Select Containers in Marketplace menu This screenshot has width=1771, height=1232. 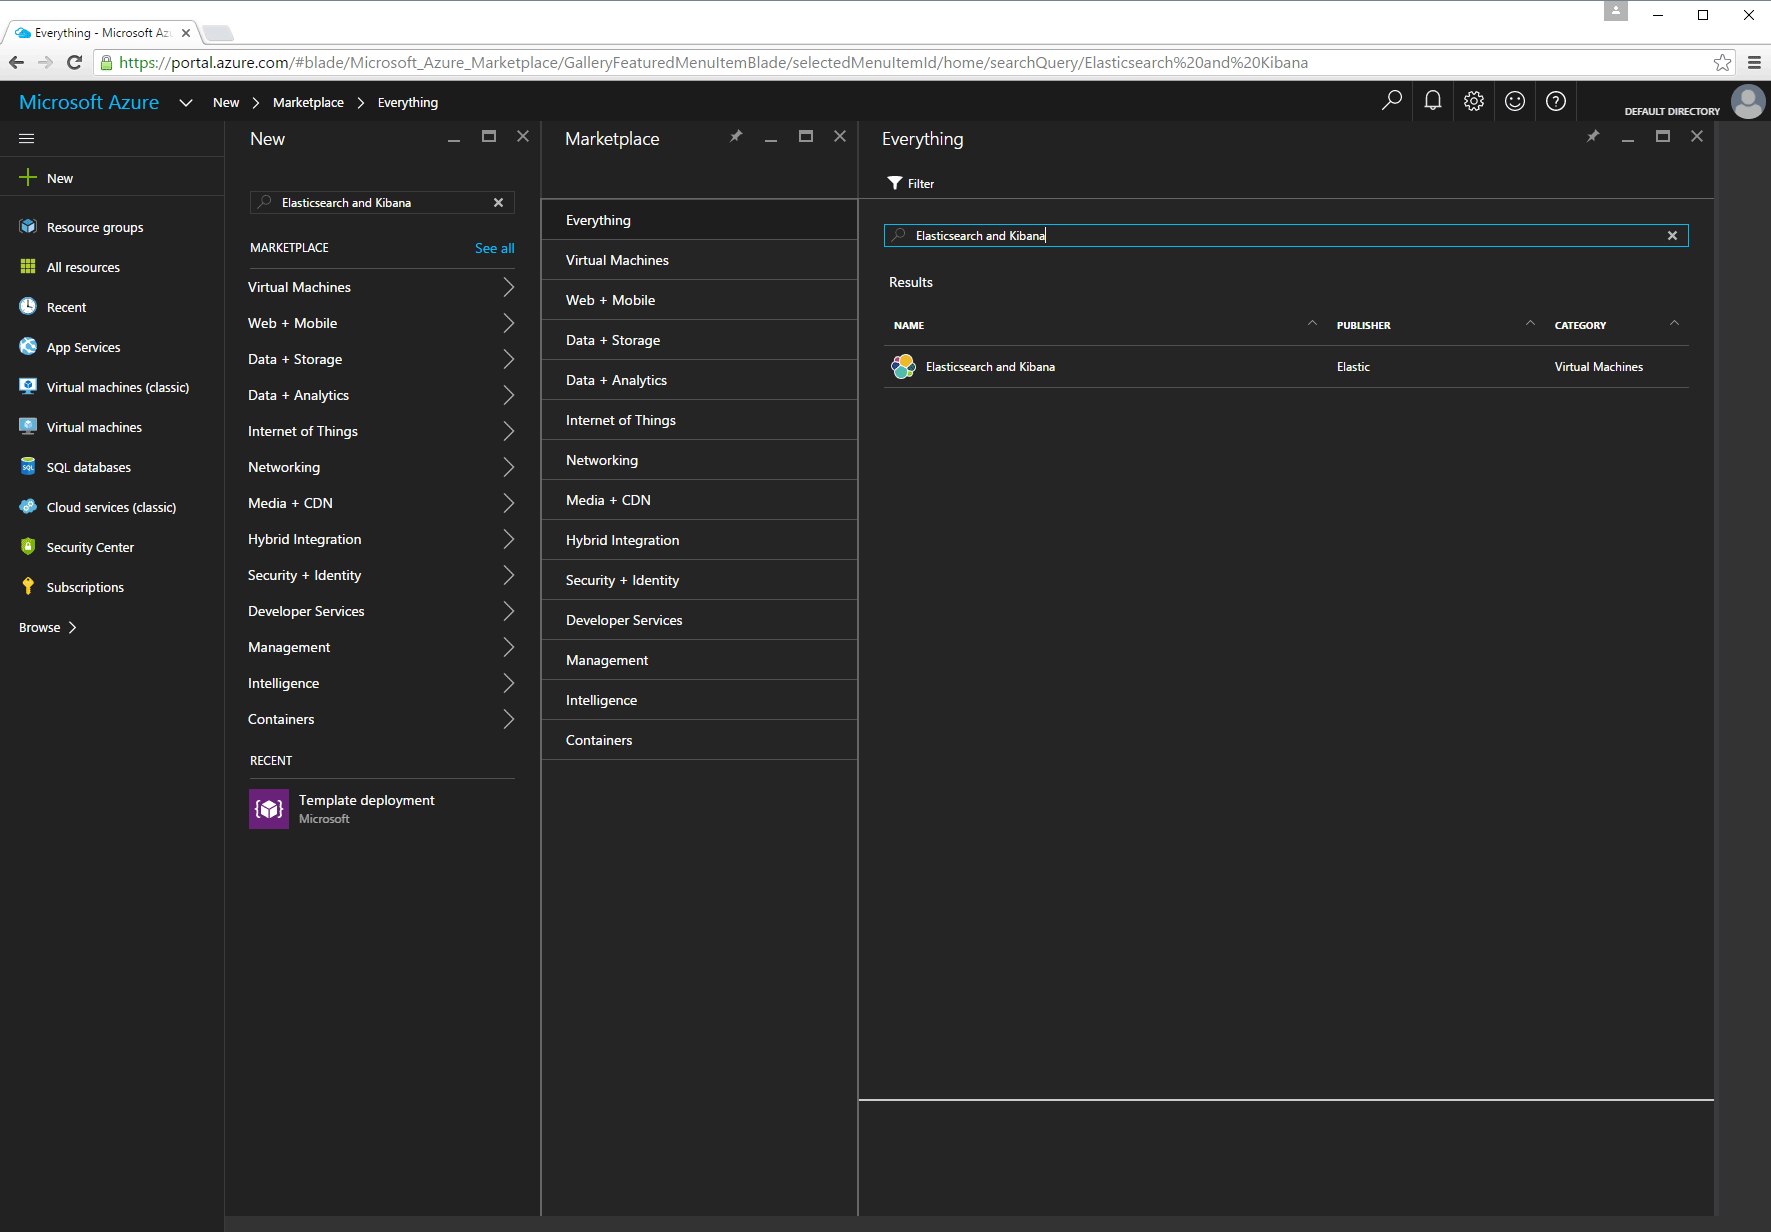pyautogui.click(x=699, y=740)
